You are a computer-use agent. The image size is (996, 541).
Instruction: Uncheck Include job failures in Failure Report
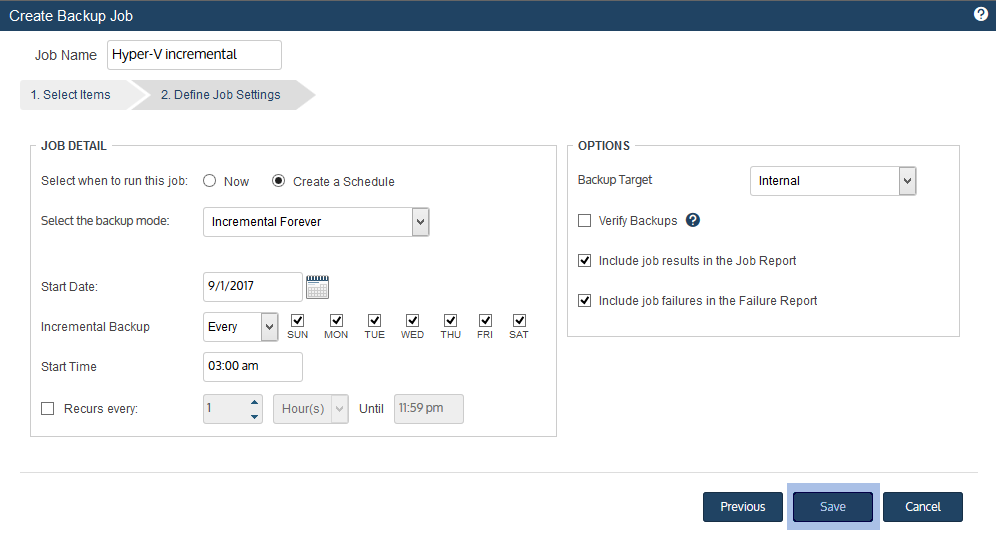[584, 301]
